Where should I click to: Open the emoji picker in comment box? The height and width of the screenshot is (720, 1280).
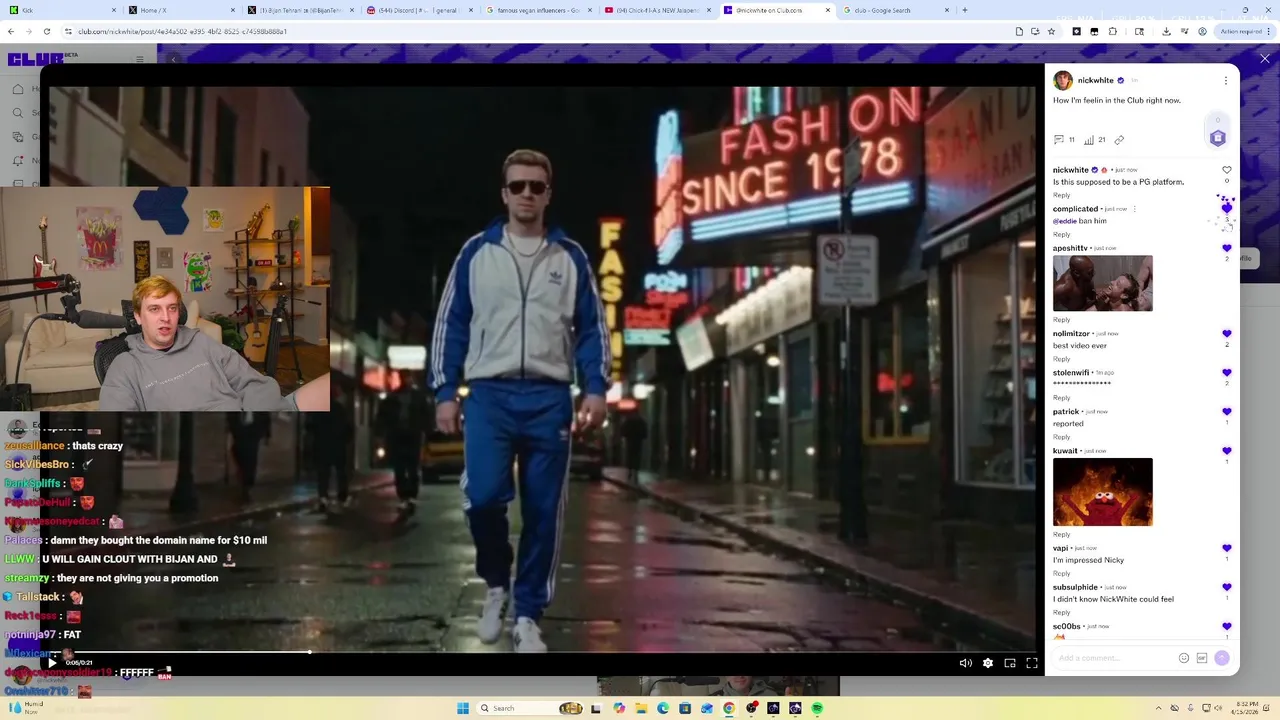click(1184, 658)
